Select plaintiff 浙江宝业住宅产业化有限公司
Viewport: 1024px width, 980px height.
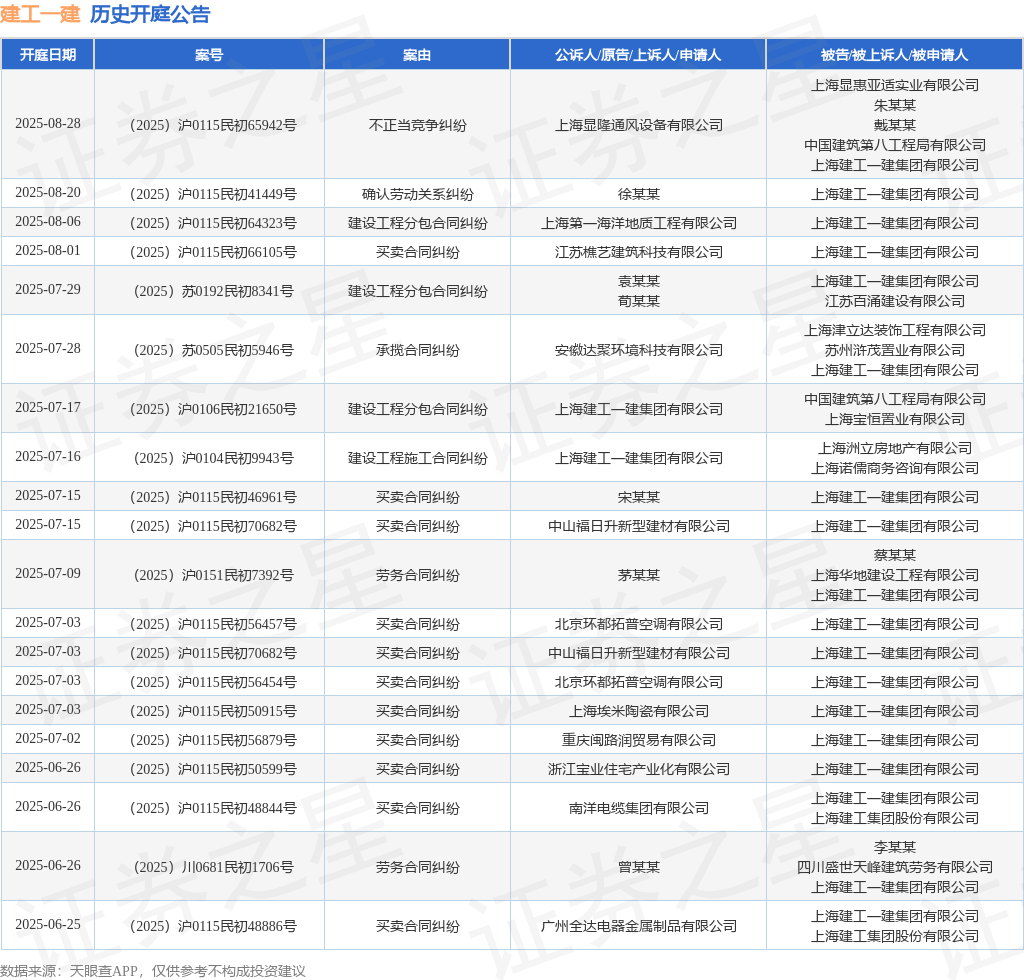639,768
